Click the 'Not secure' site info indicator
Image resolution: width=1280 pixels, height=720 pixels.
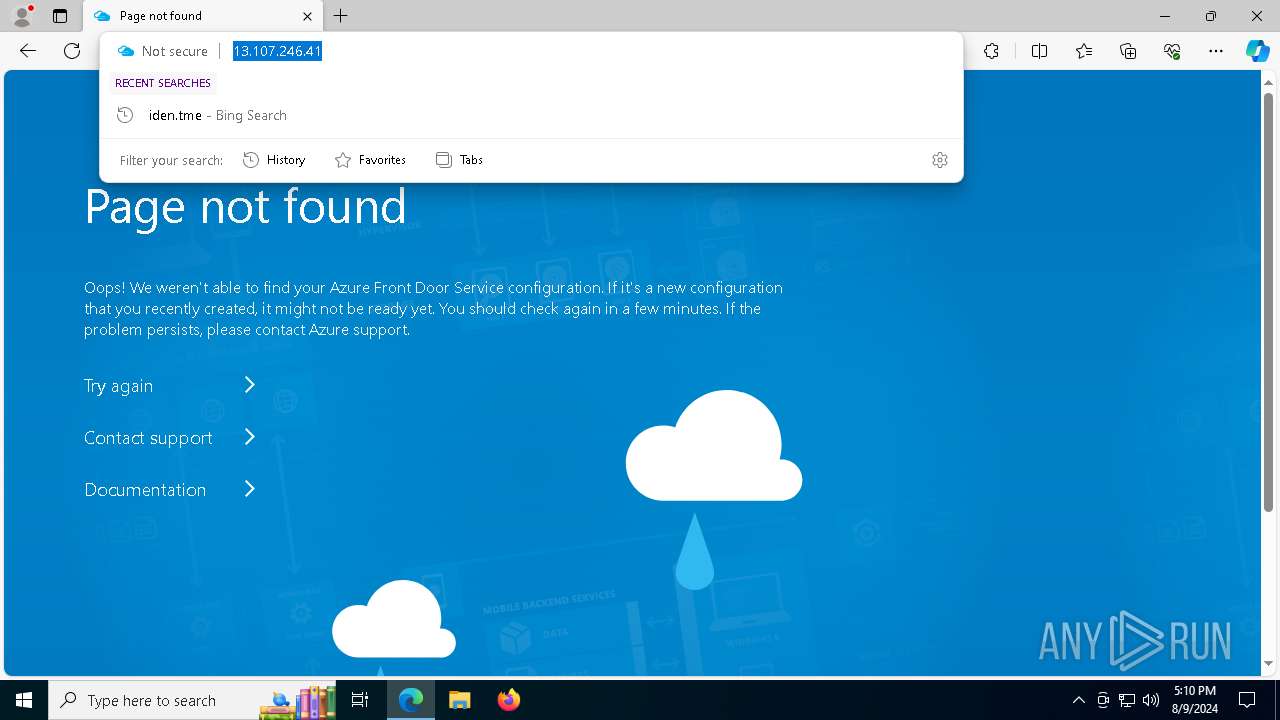click(163, 51)
